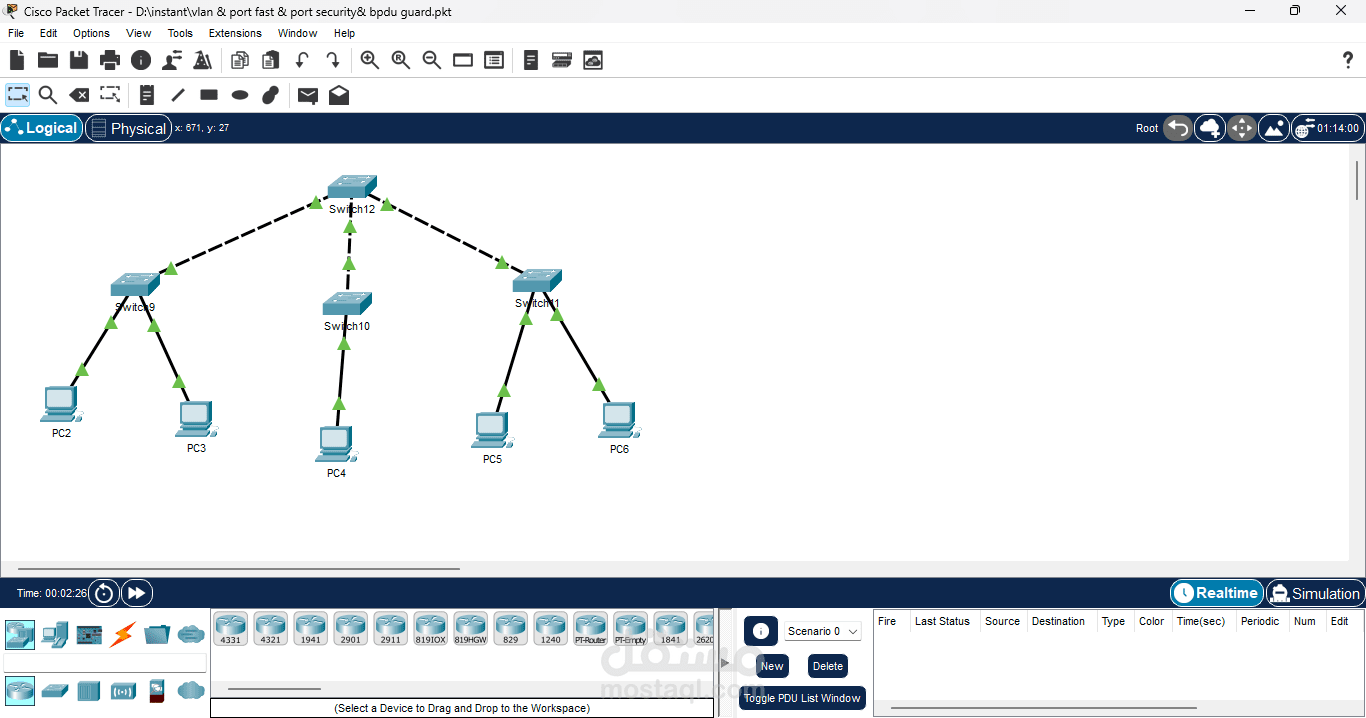Switch to Realtime mode

(1216, 593)
